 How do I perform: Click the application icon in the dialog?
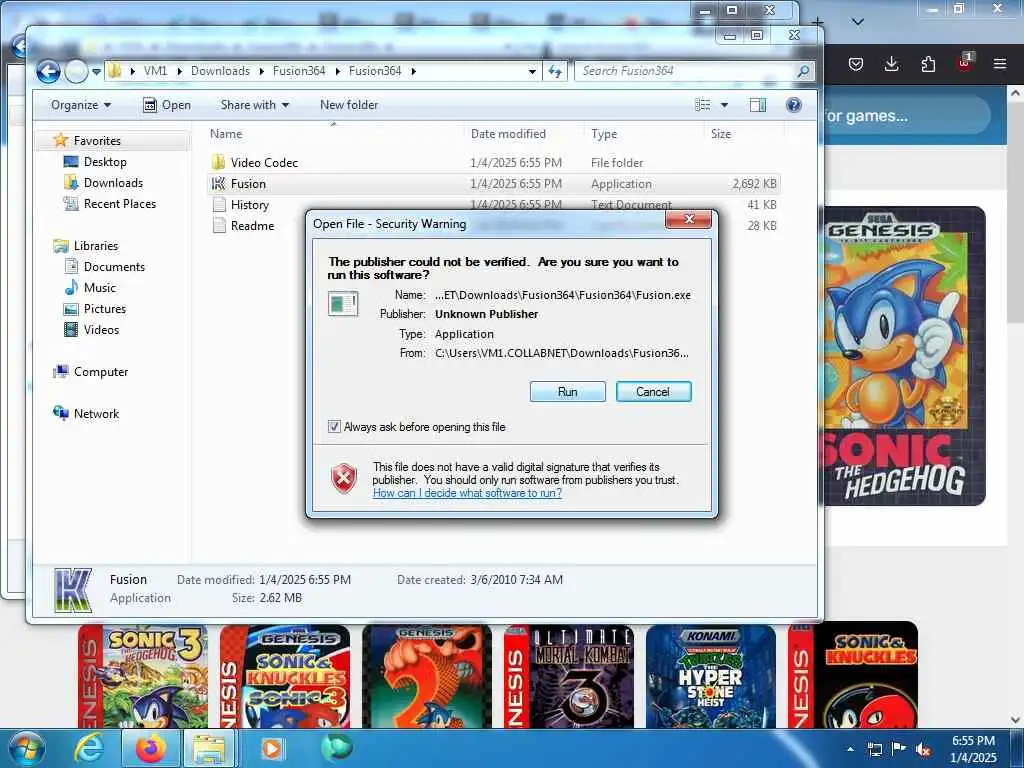(x=343, y=304)
